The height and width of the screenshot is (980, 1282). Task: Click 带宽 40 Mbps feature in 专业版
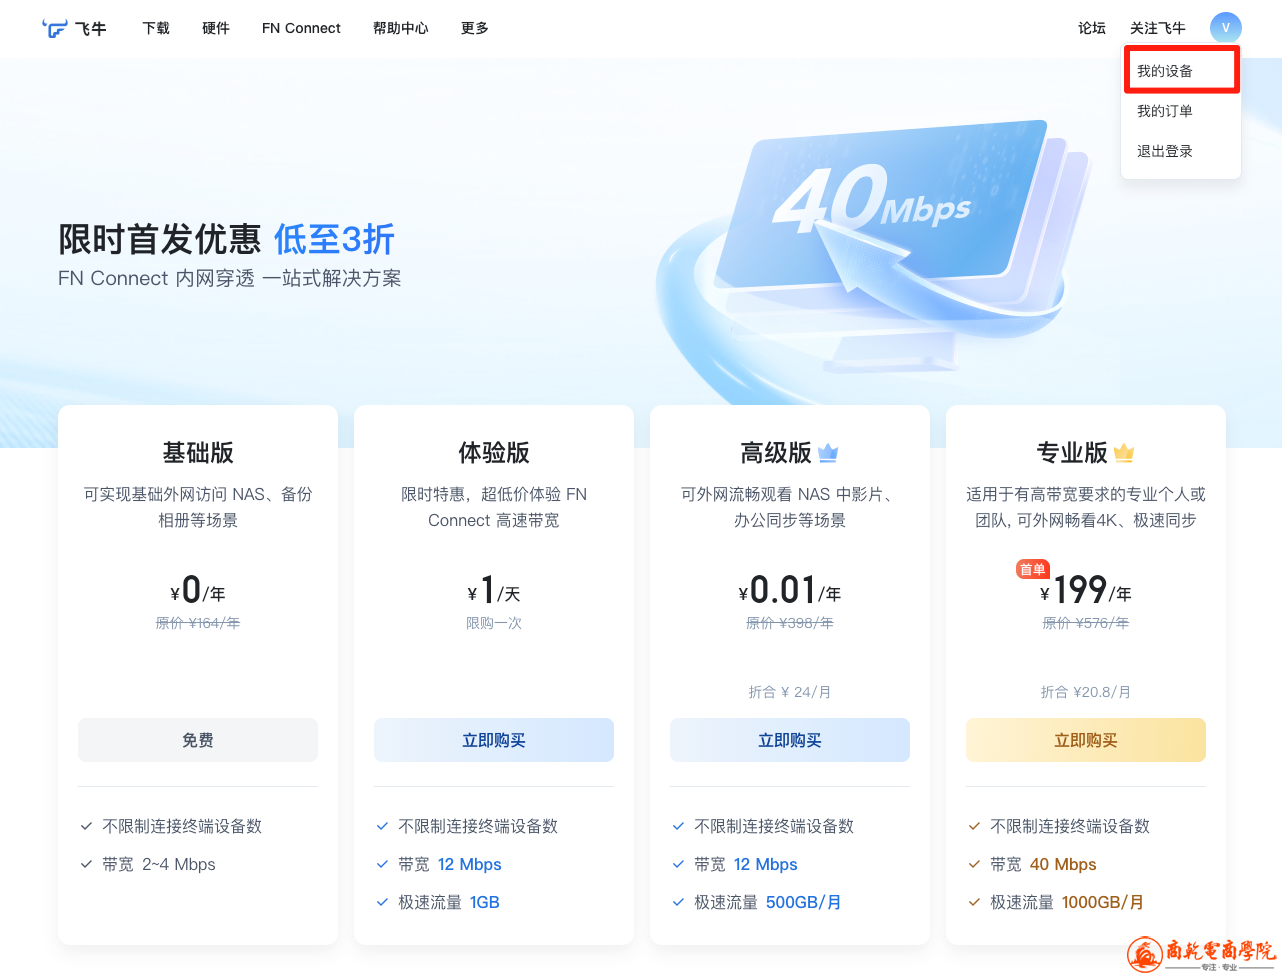point(1032,864)
